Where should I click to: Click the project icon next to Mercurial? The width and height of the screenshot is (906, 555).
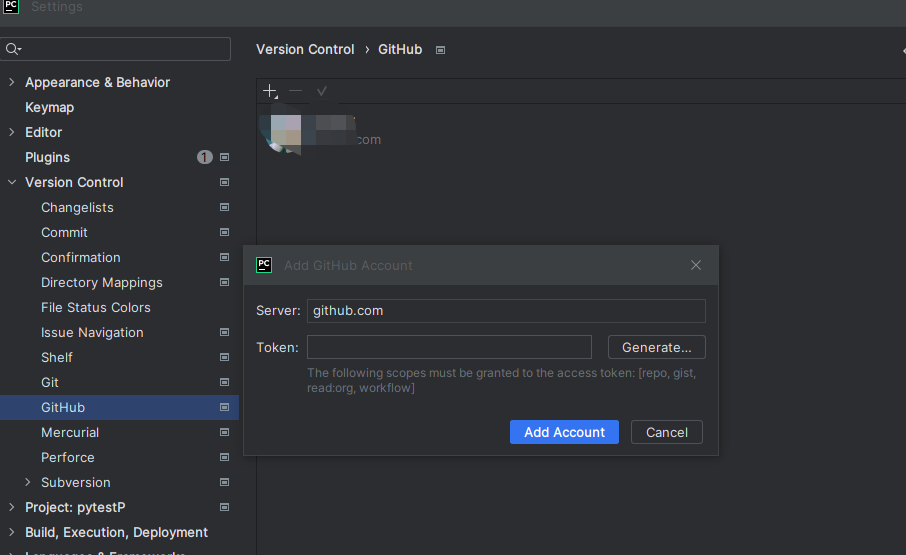[225, 432]
